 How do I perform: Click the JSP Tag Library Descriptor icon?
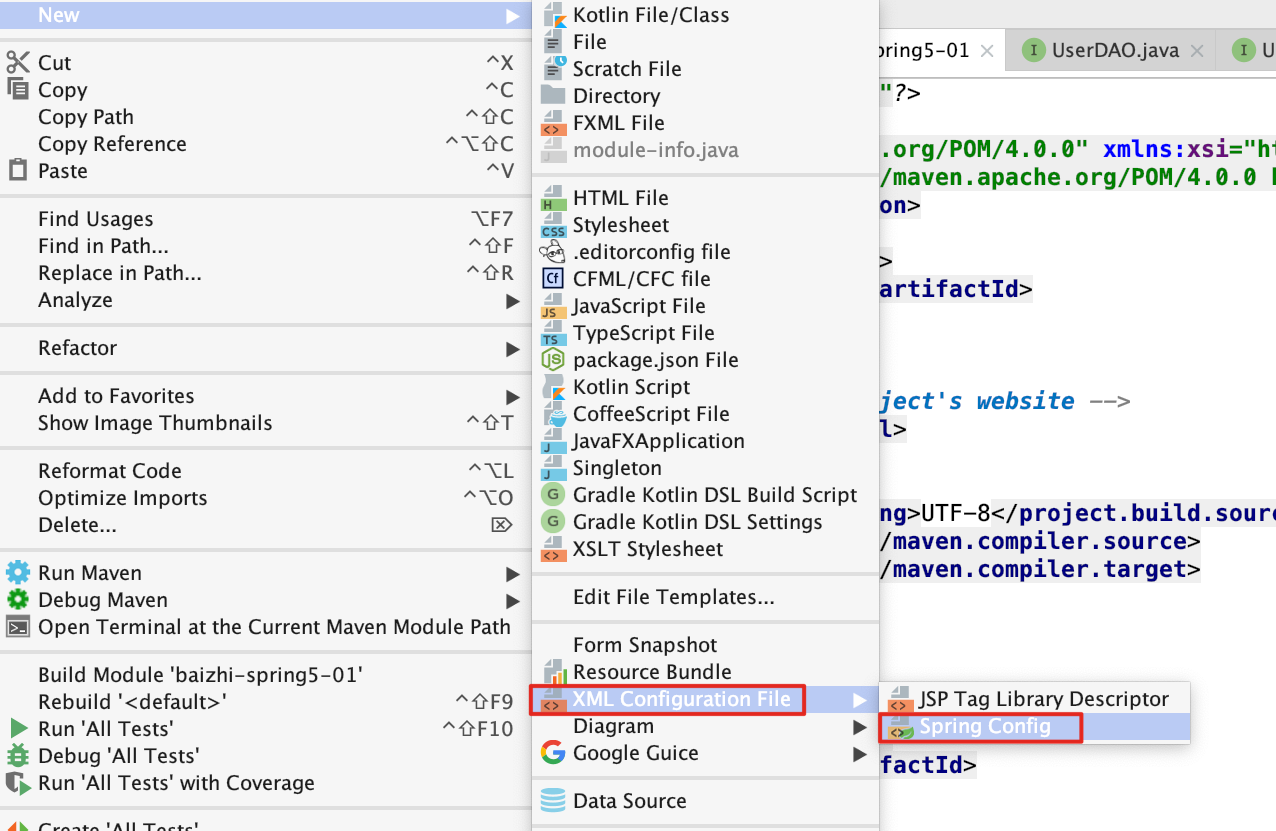901,699
